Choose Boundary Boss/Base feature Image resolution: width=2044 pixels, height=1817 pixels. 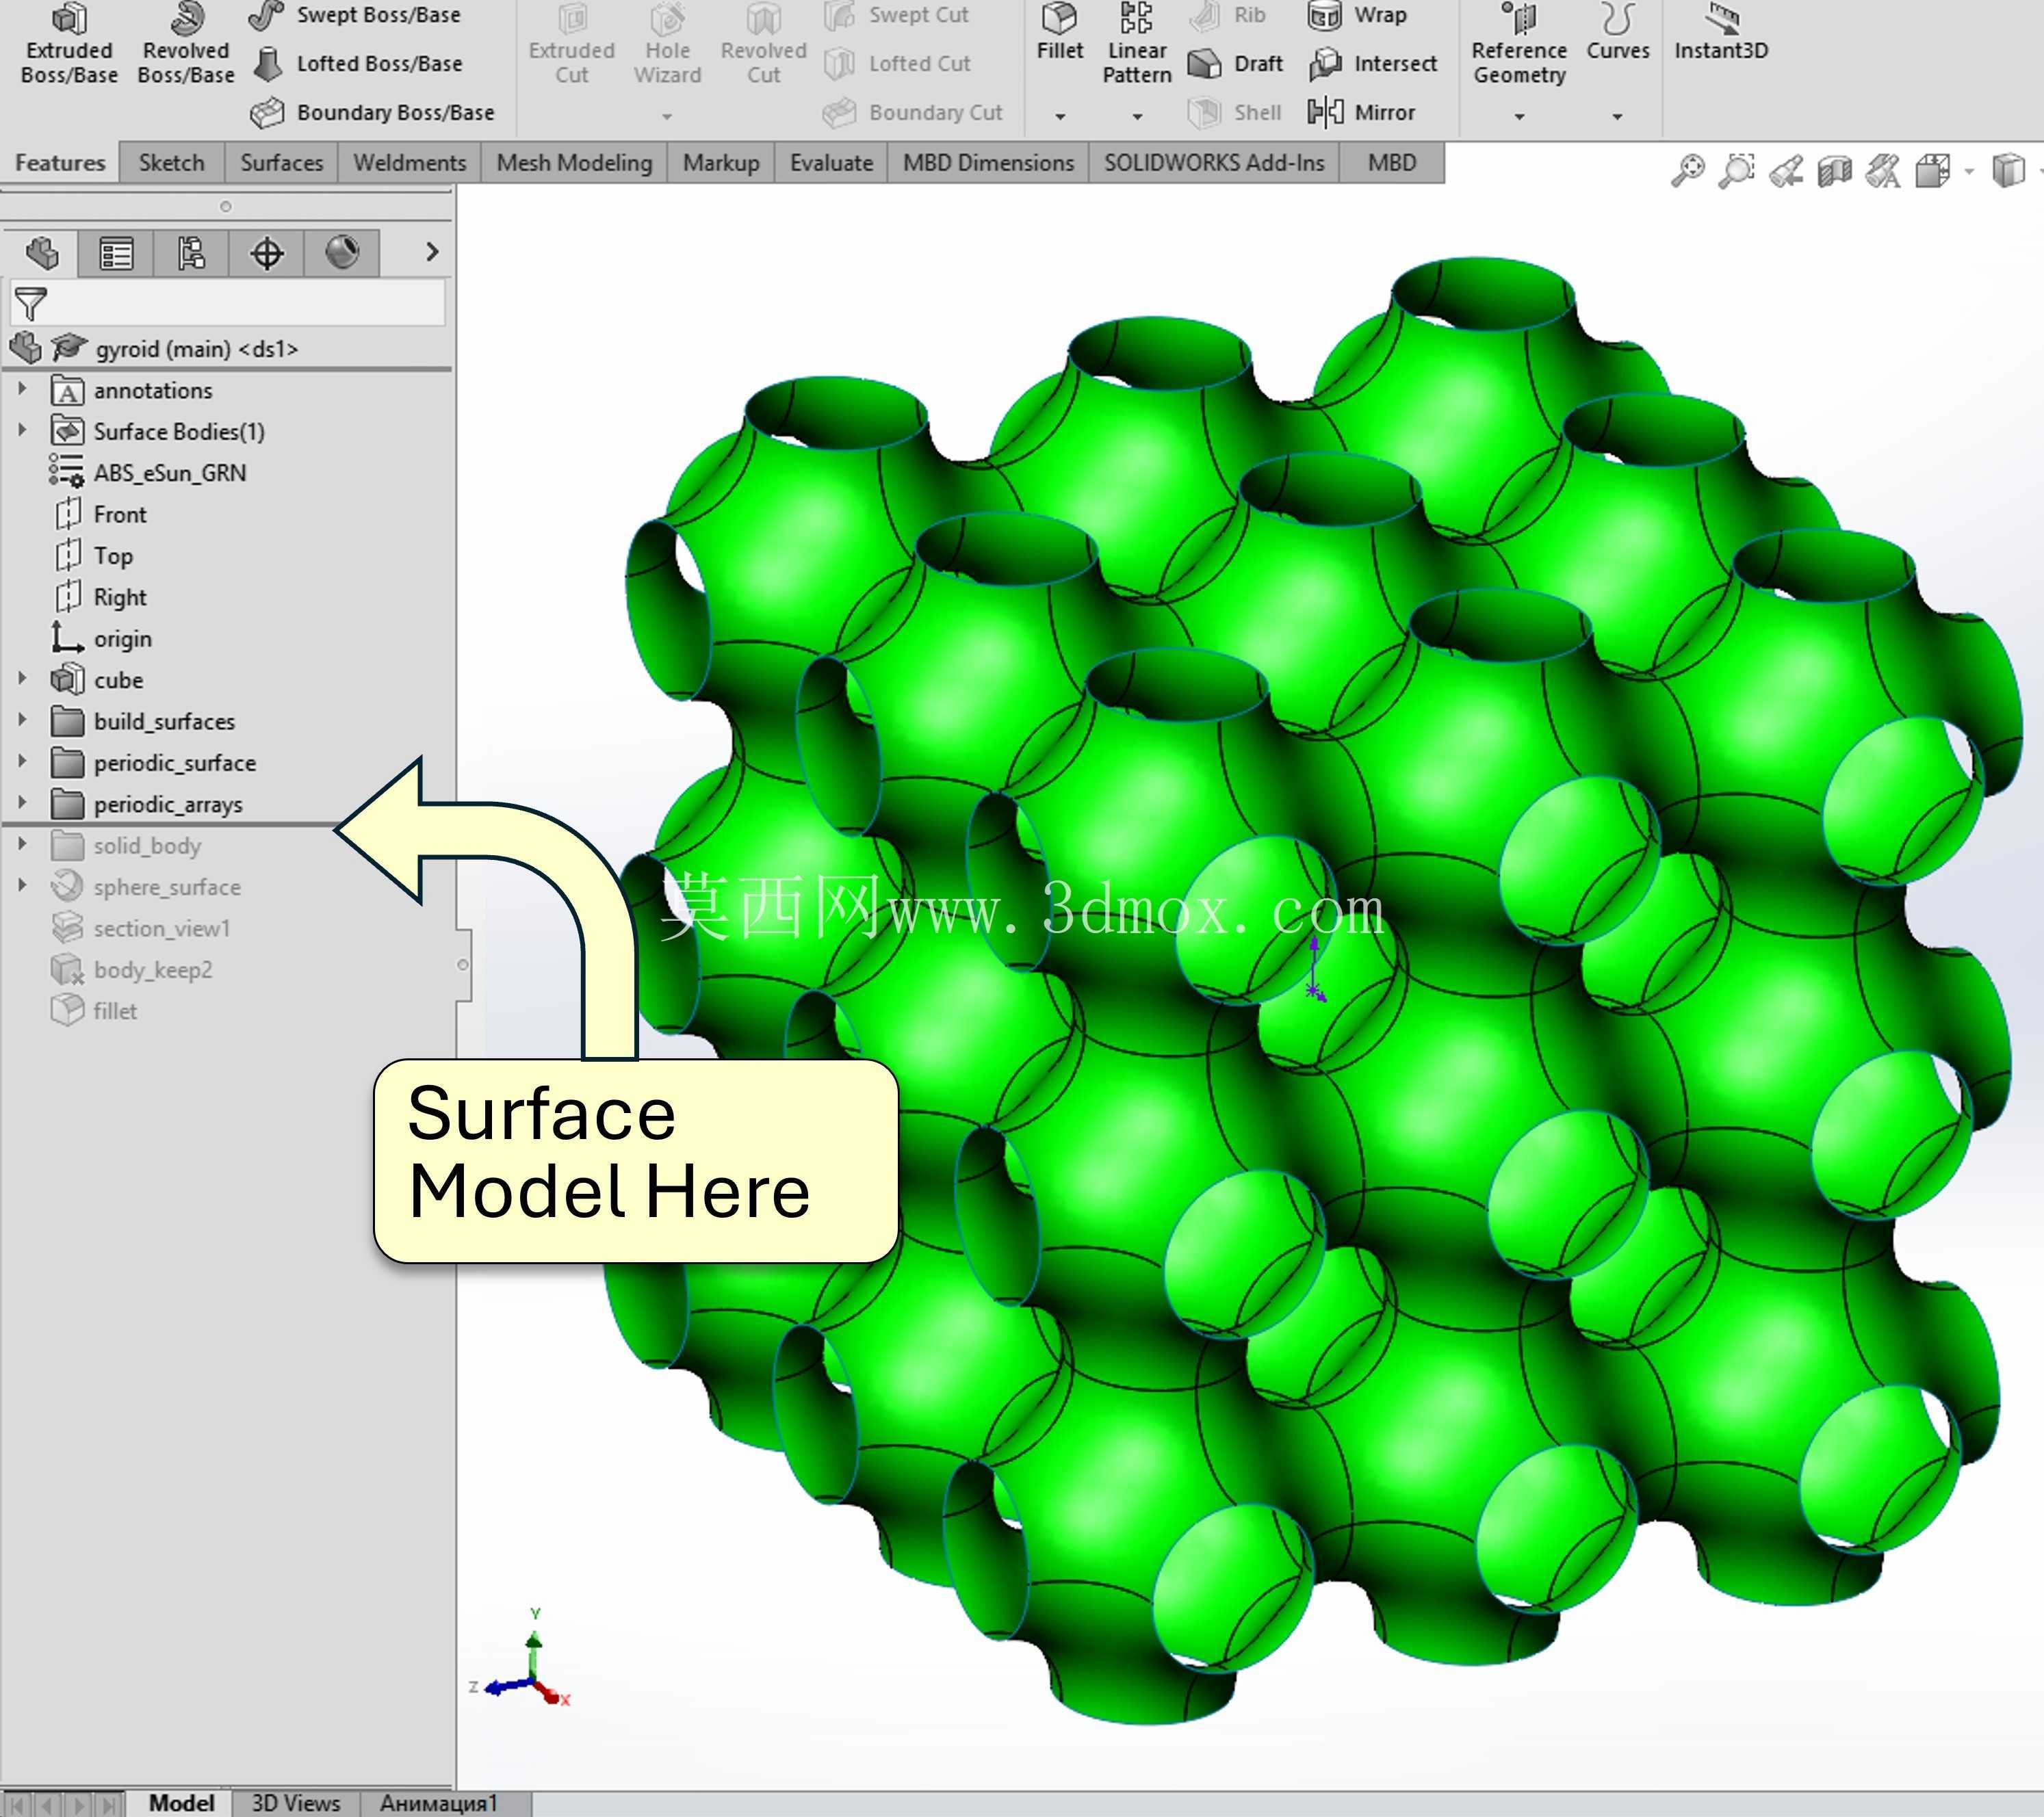point(372,112)
